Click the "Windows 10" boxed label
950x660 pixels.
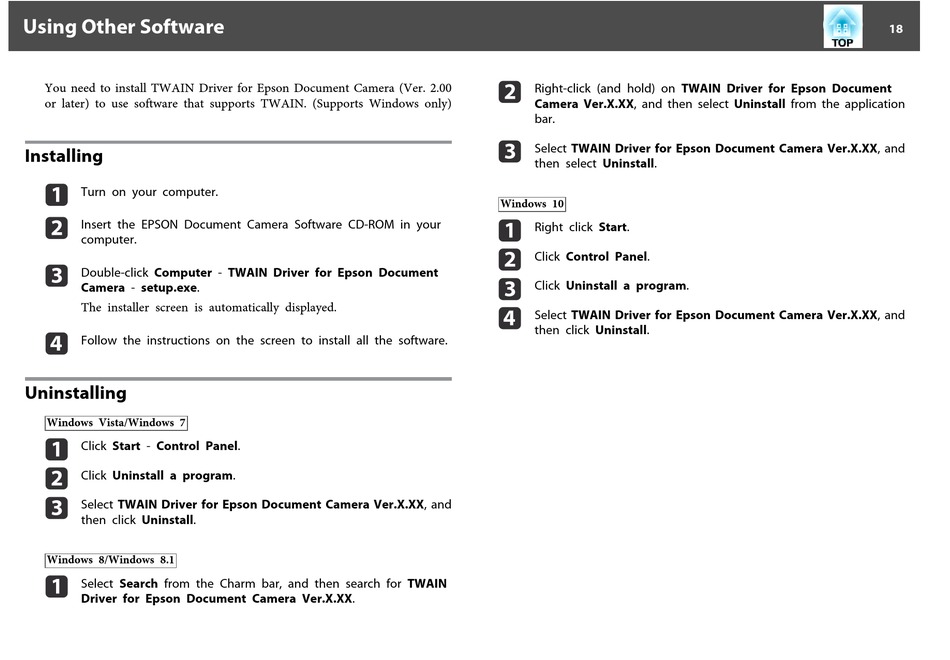point(532,204)
